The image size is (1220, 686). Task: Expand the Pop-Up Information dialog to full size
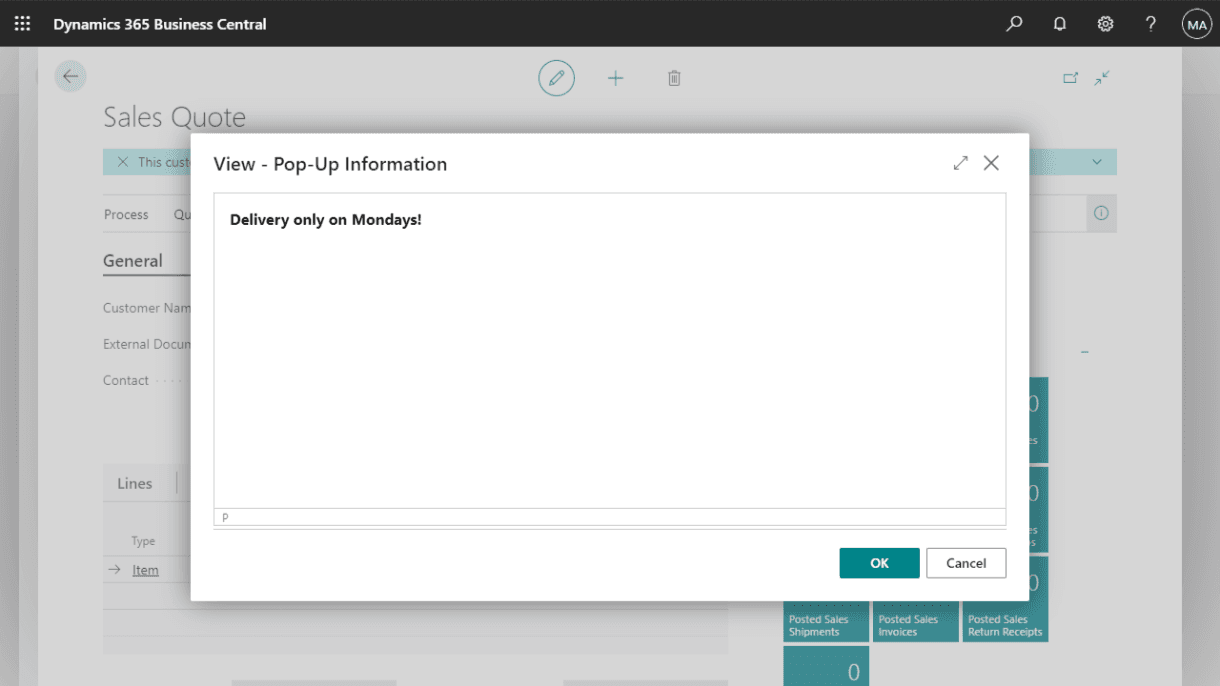(x=960, y=163)
